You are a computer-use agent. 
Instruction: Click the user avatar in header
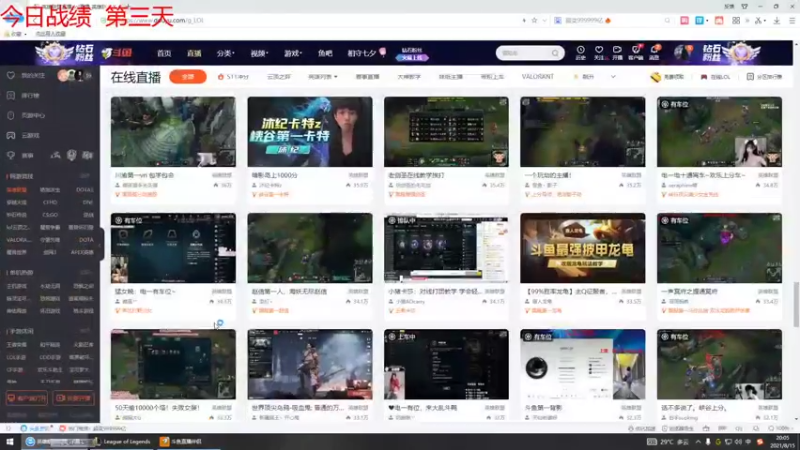click(683, 53)
